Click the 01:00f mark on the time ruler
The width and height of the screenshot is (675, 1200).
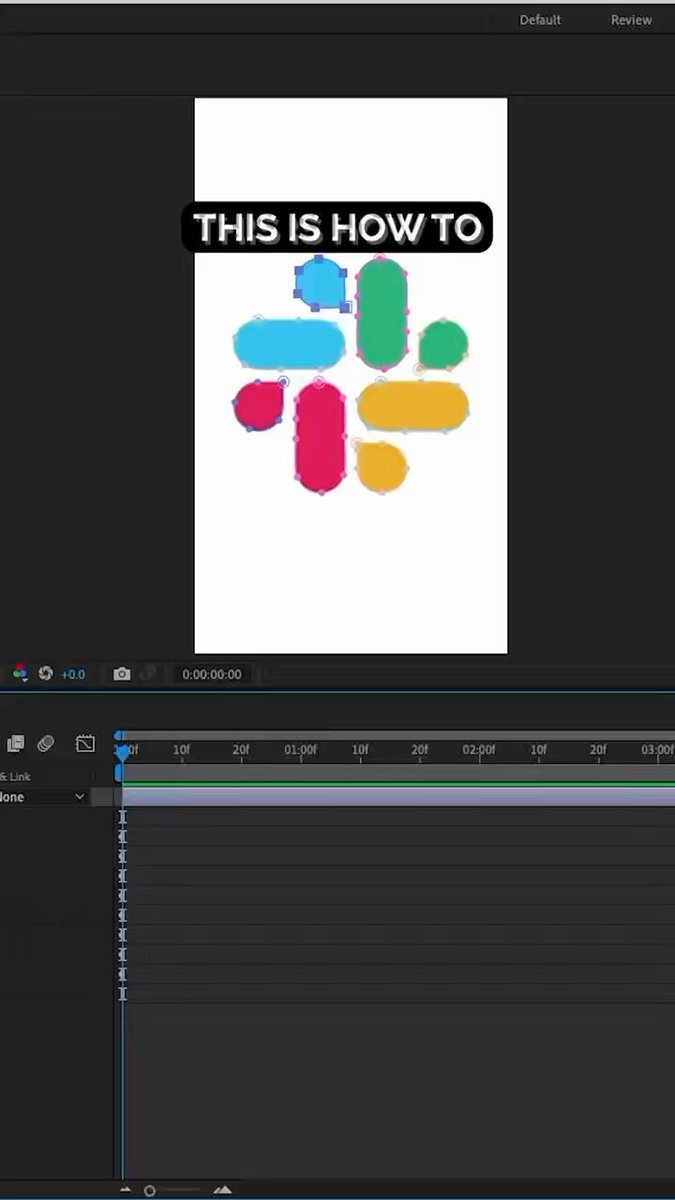[x=300, y=749]
